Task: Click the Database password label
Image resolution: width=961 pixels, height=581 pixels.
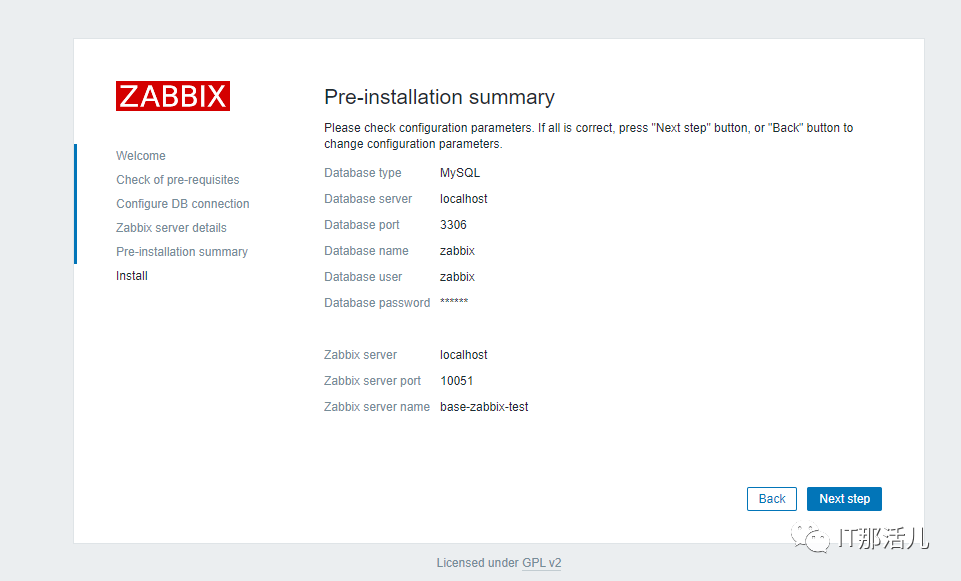Action: (x=377, y=303)
